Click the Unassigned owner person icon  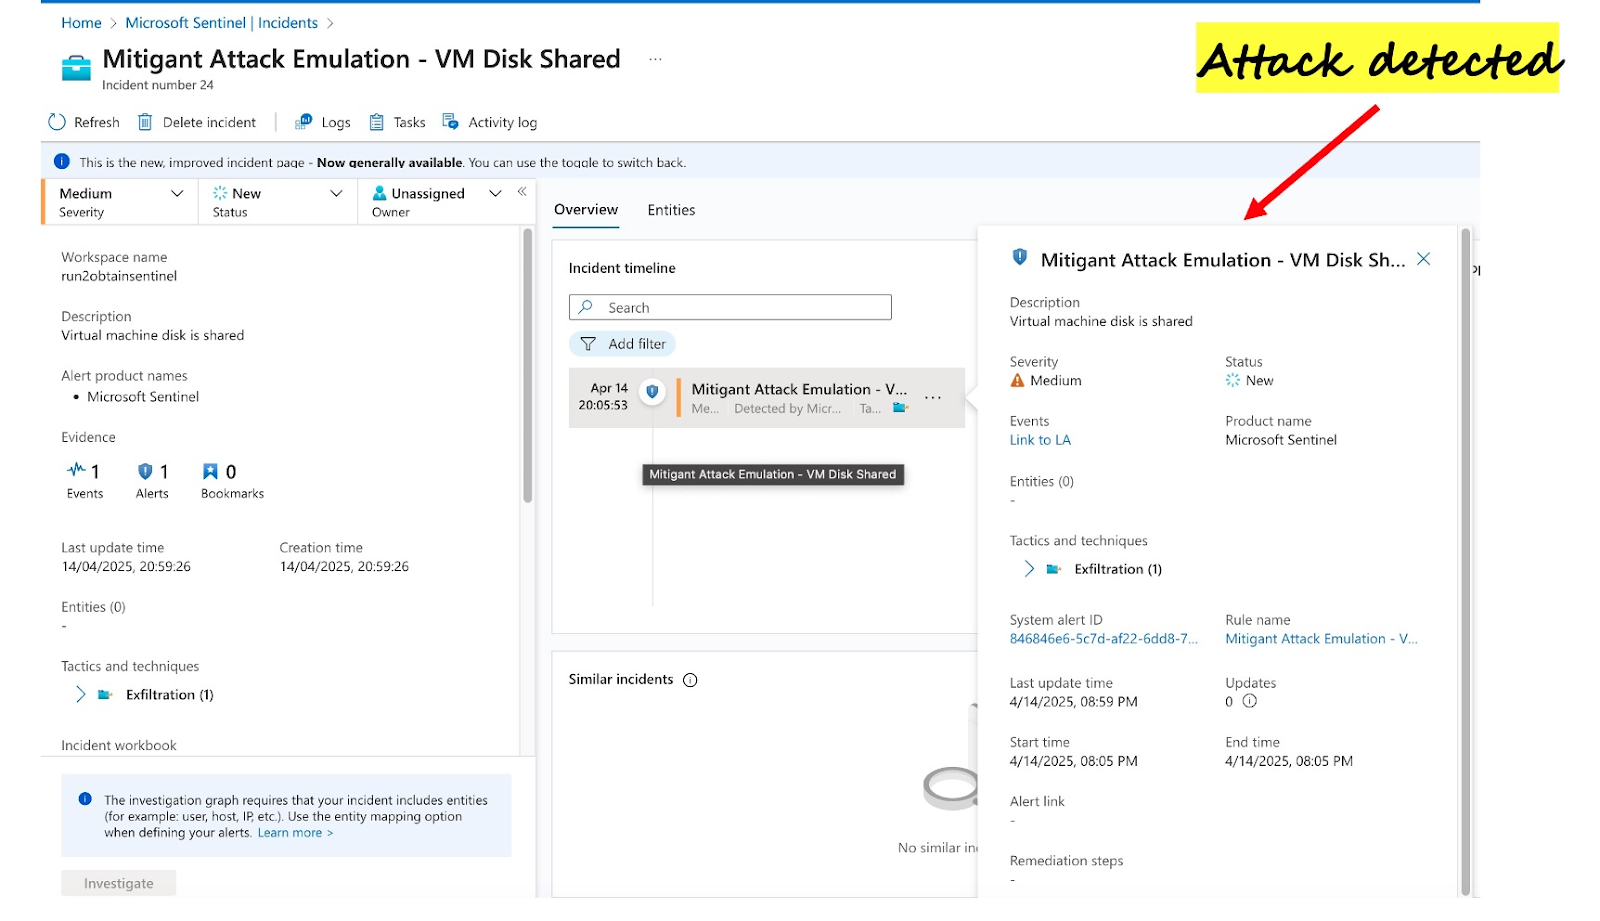[380, 193]
